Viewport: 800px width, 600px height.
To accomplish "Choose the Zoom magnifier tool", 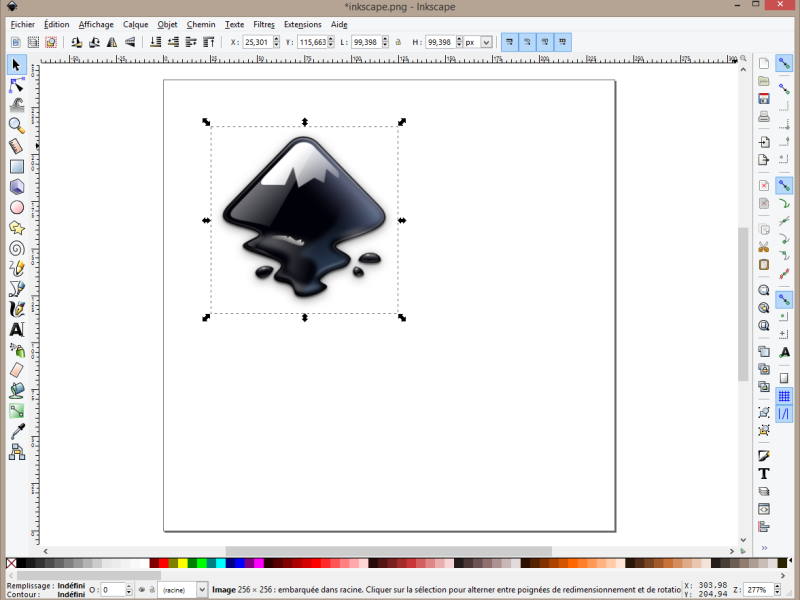I will coord(17,126).
